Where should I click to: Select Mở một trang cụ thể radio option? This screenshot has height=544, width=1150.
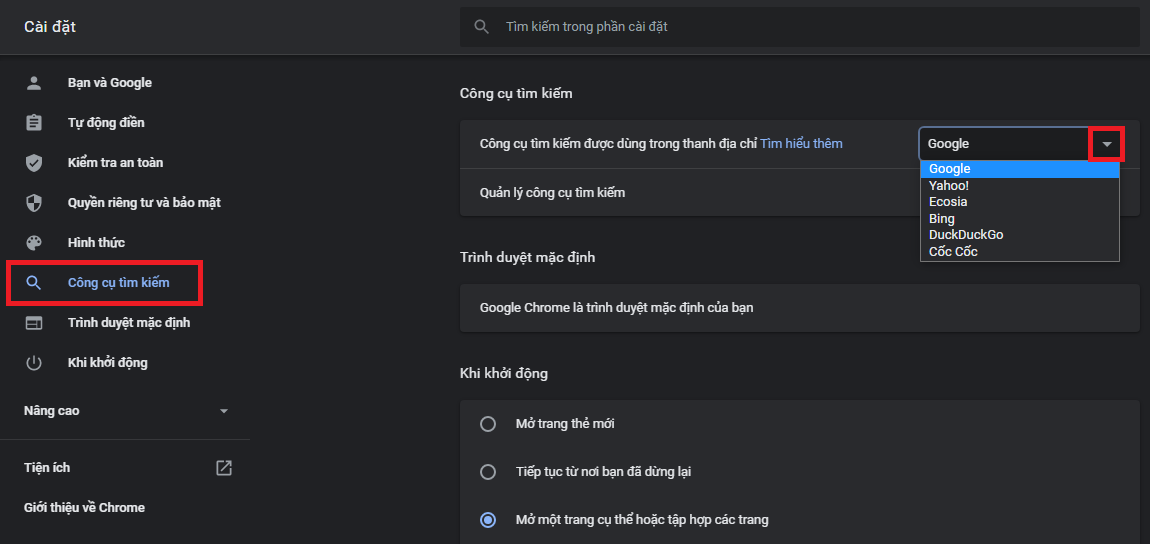click(488, 520)
